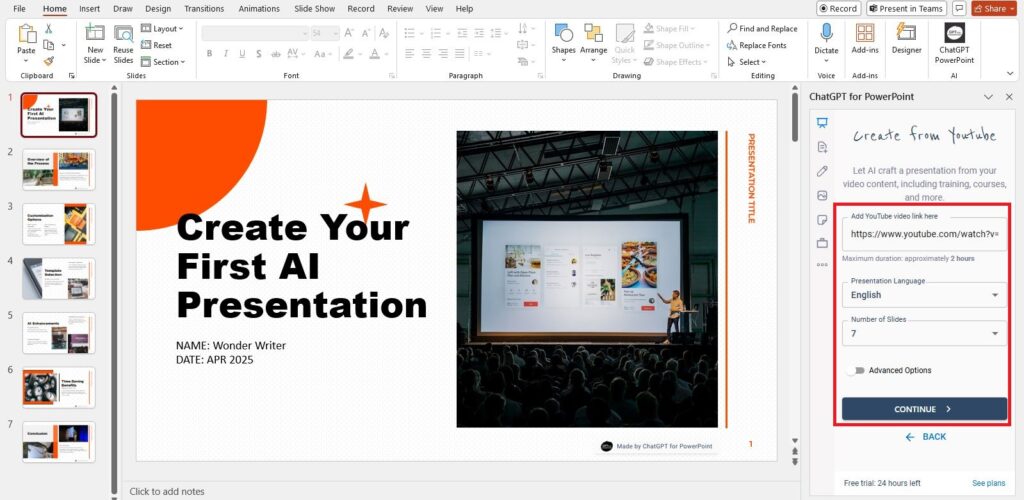Click the font color button

pyautogui.click(x=374, y=54)
